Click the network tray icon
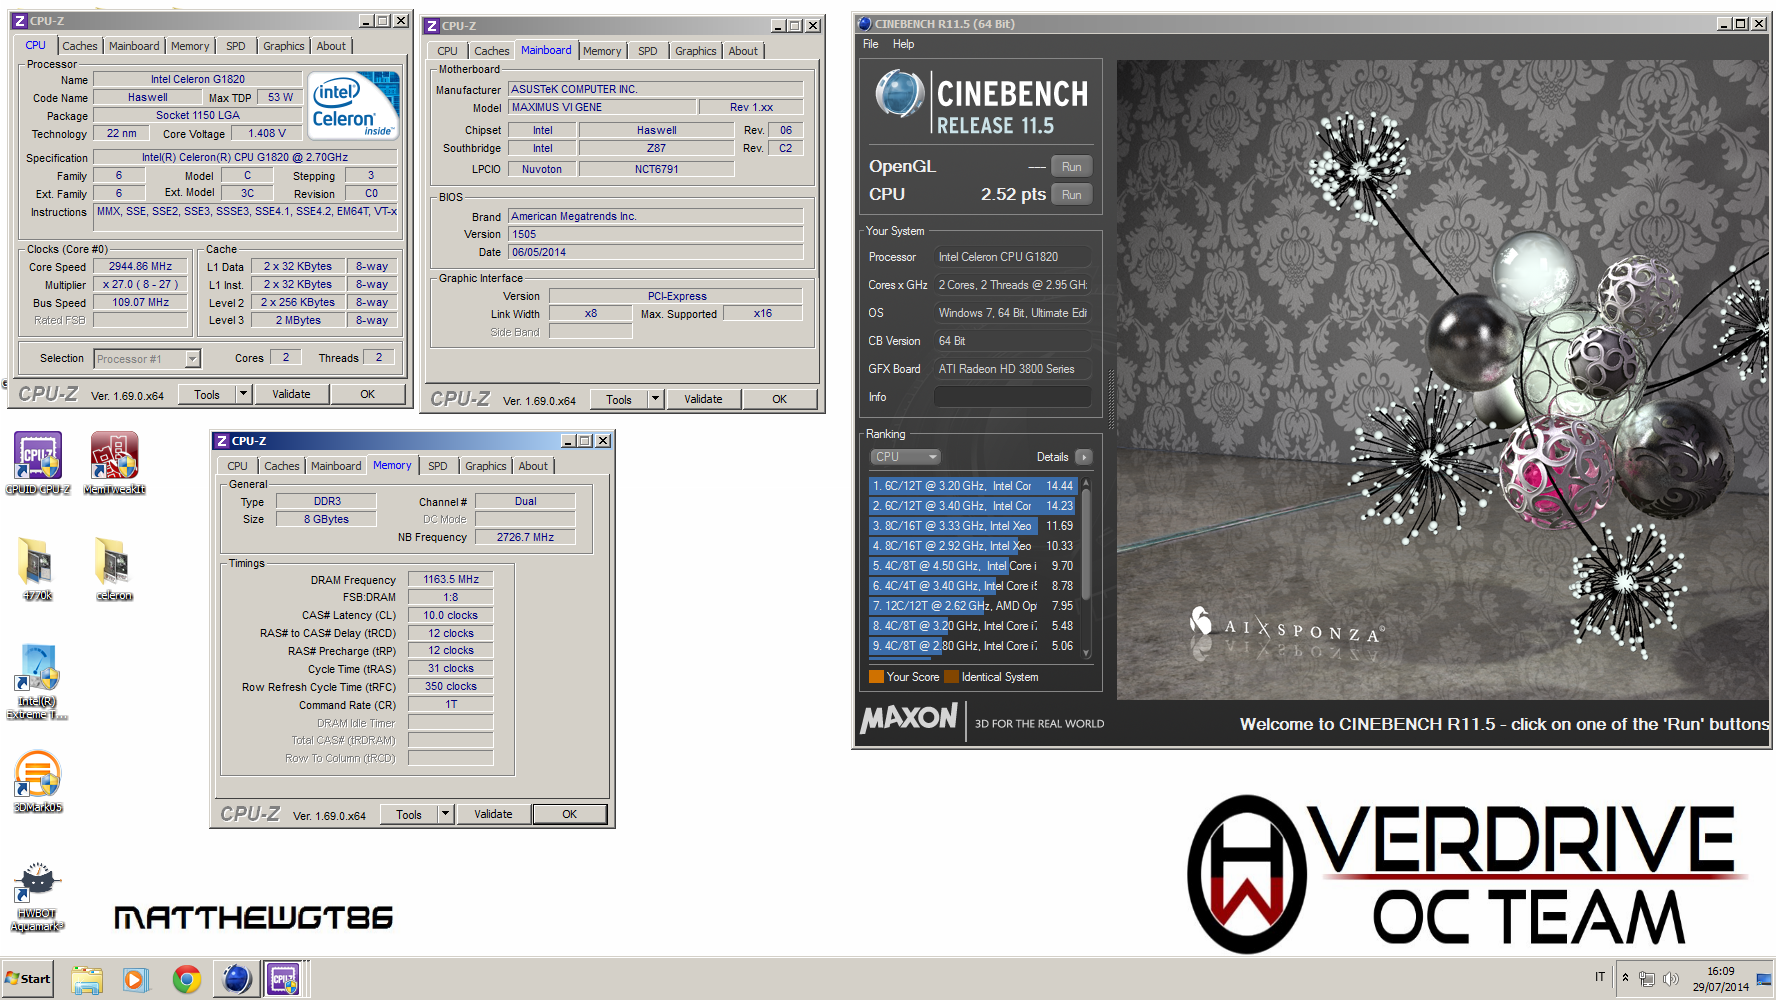 [x=1647, y=979]
